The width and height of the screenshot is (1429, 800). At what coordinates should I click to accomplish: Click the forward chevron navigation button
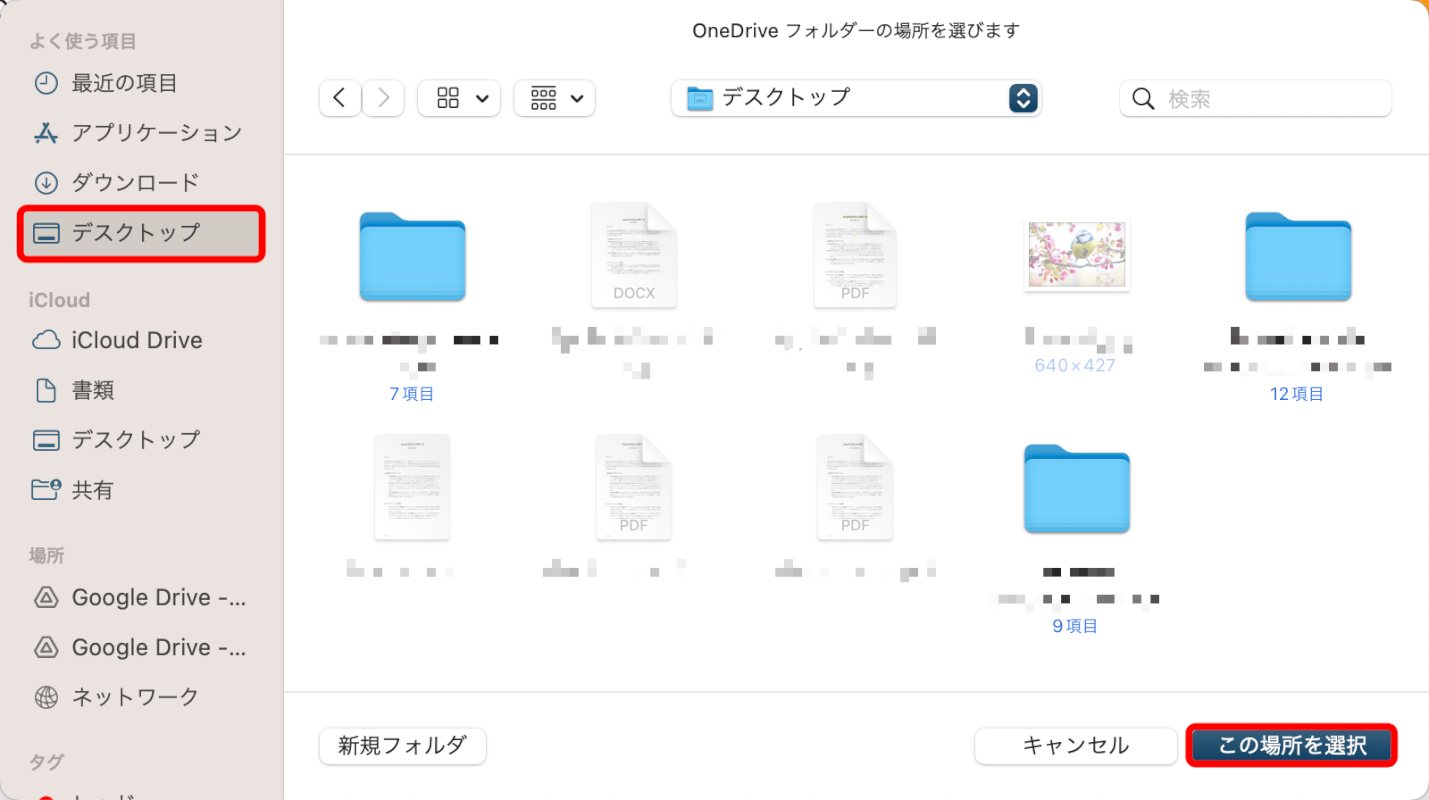383,98
